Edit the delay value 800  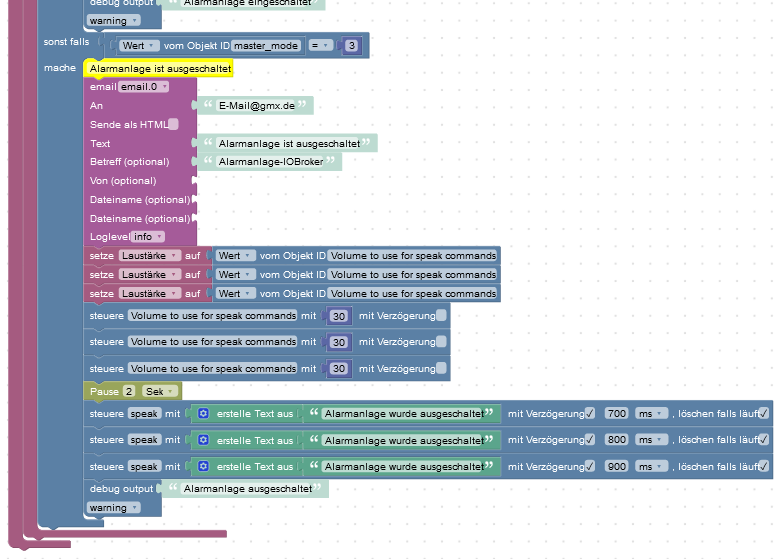coord(617,440)
